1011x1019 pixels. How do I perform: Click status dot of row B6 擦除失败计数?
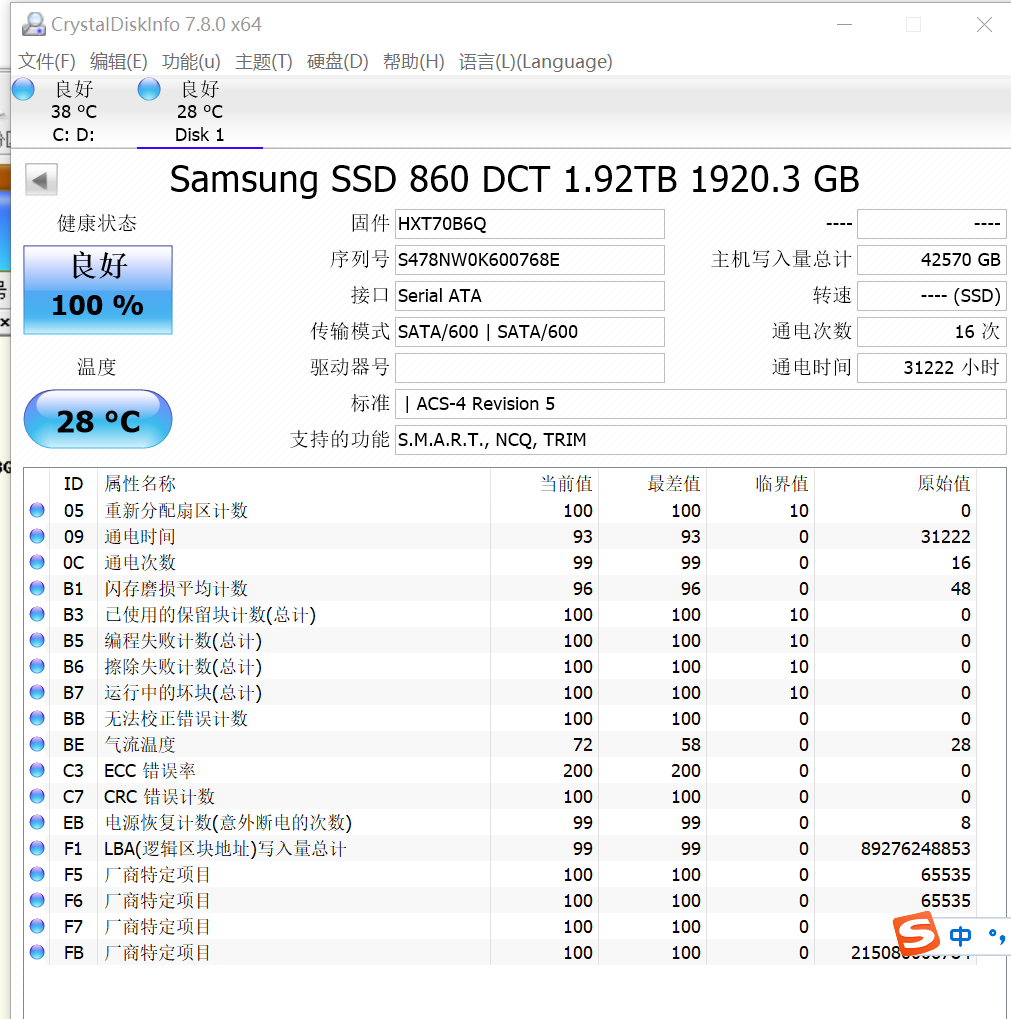coord(37,666)
